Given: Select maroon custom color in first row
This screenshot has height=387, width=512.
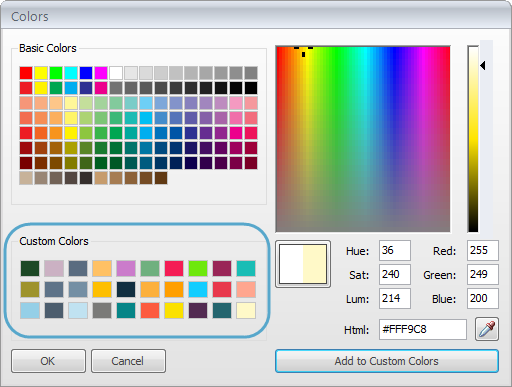Looking at the screenshot, I should [x=222, y=268].
